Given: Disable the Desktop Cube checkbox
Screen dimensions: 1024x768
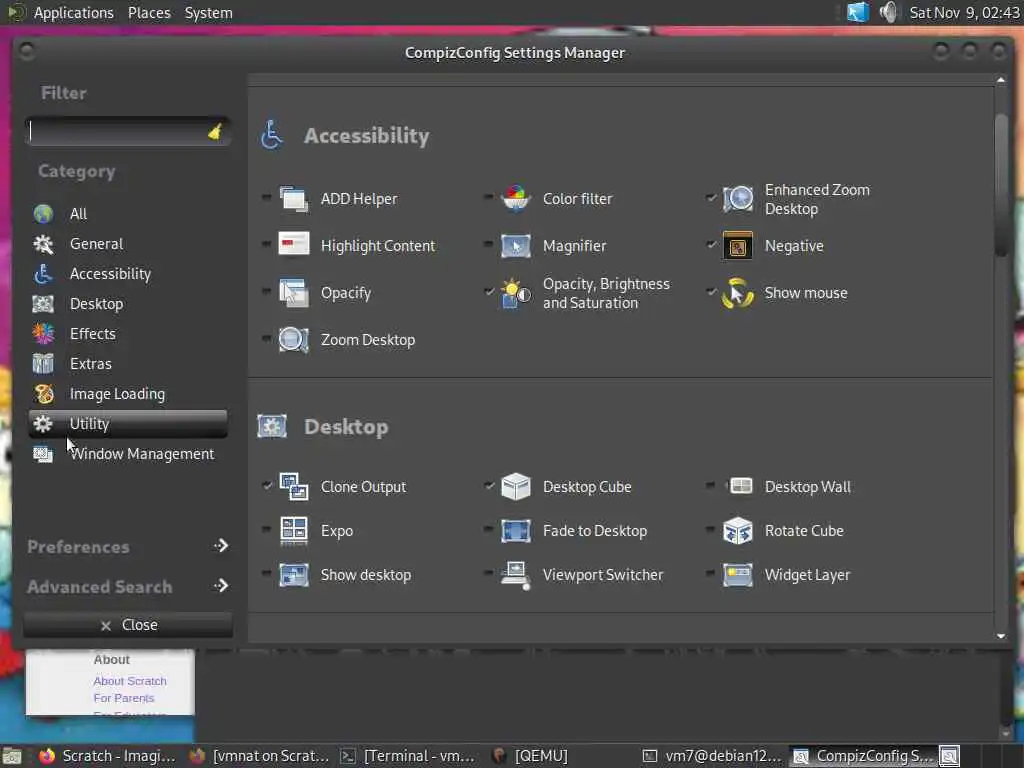Looking at the screenshot, I should 489,485.
